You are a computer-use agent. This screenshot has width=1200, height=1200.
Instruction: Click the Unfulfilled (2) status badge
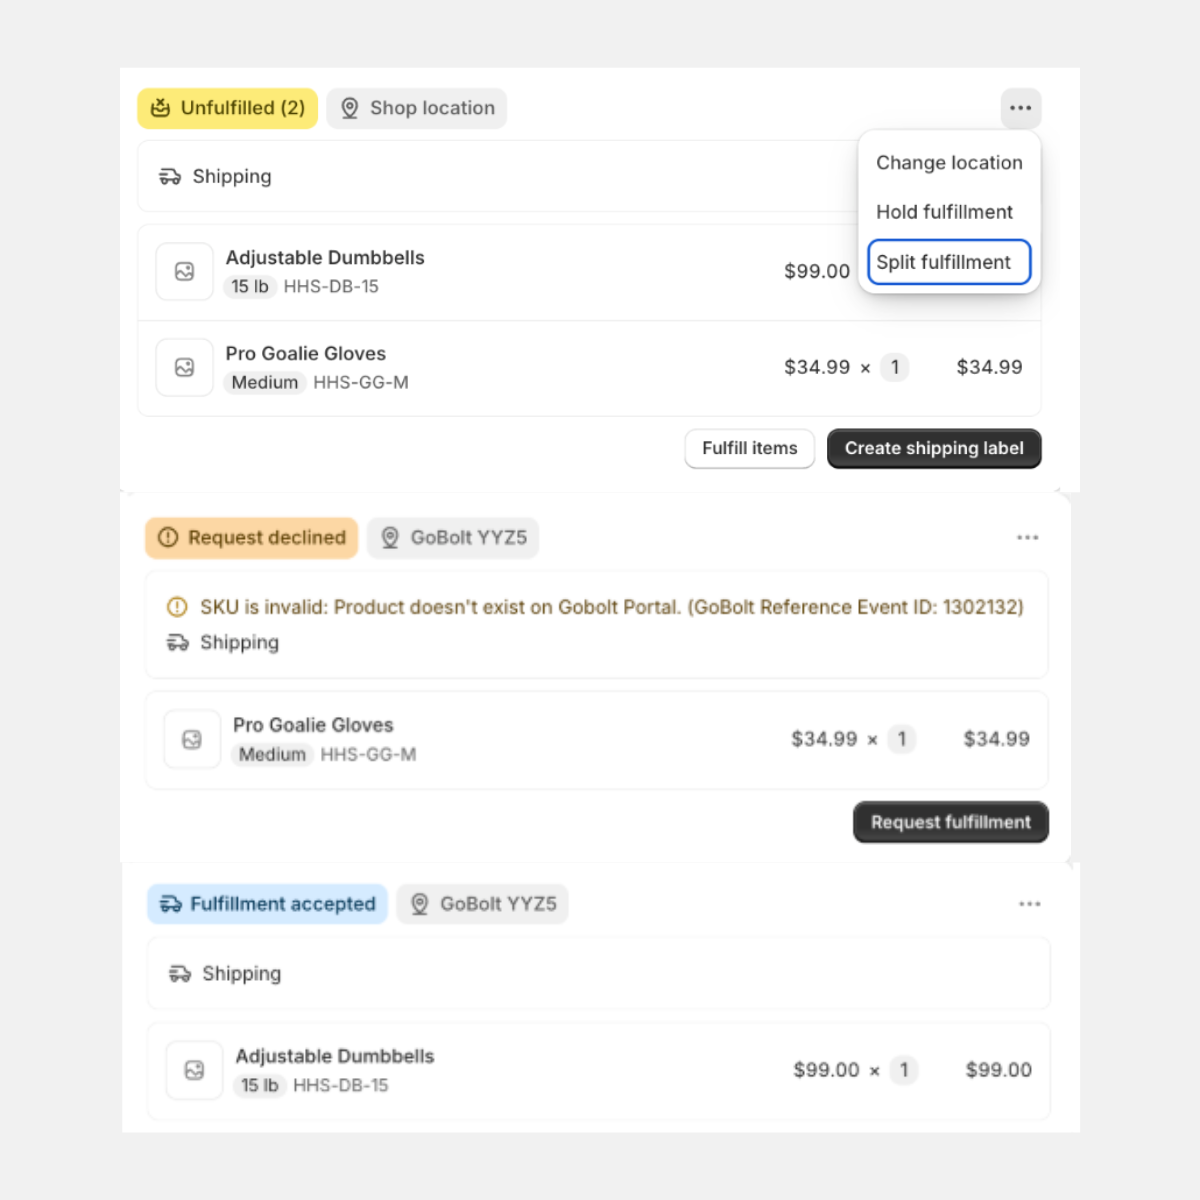click(x=228, y=108)
